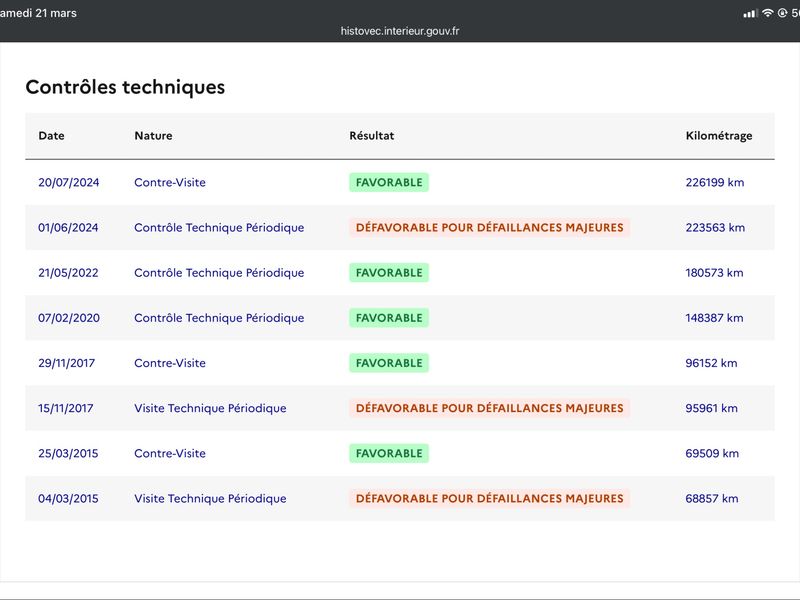The height and width of the screenshot is (600, 800).
Task: Select the DÉFAVORABLE badge for 04/03/2015
Action: click(489, 499)
